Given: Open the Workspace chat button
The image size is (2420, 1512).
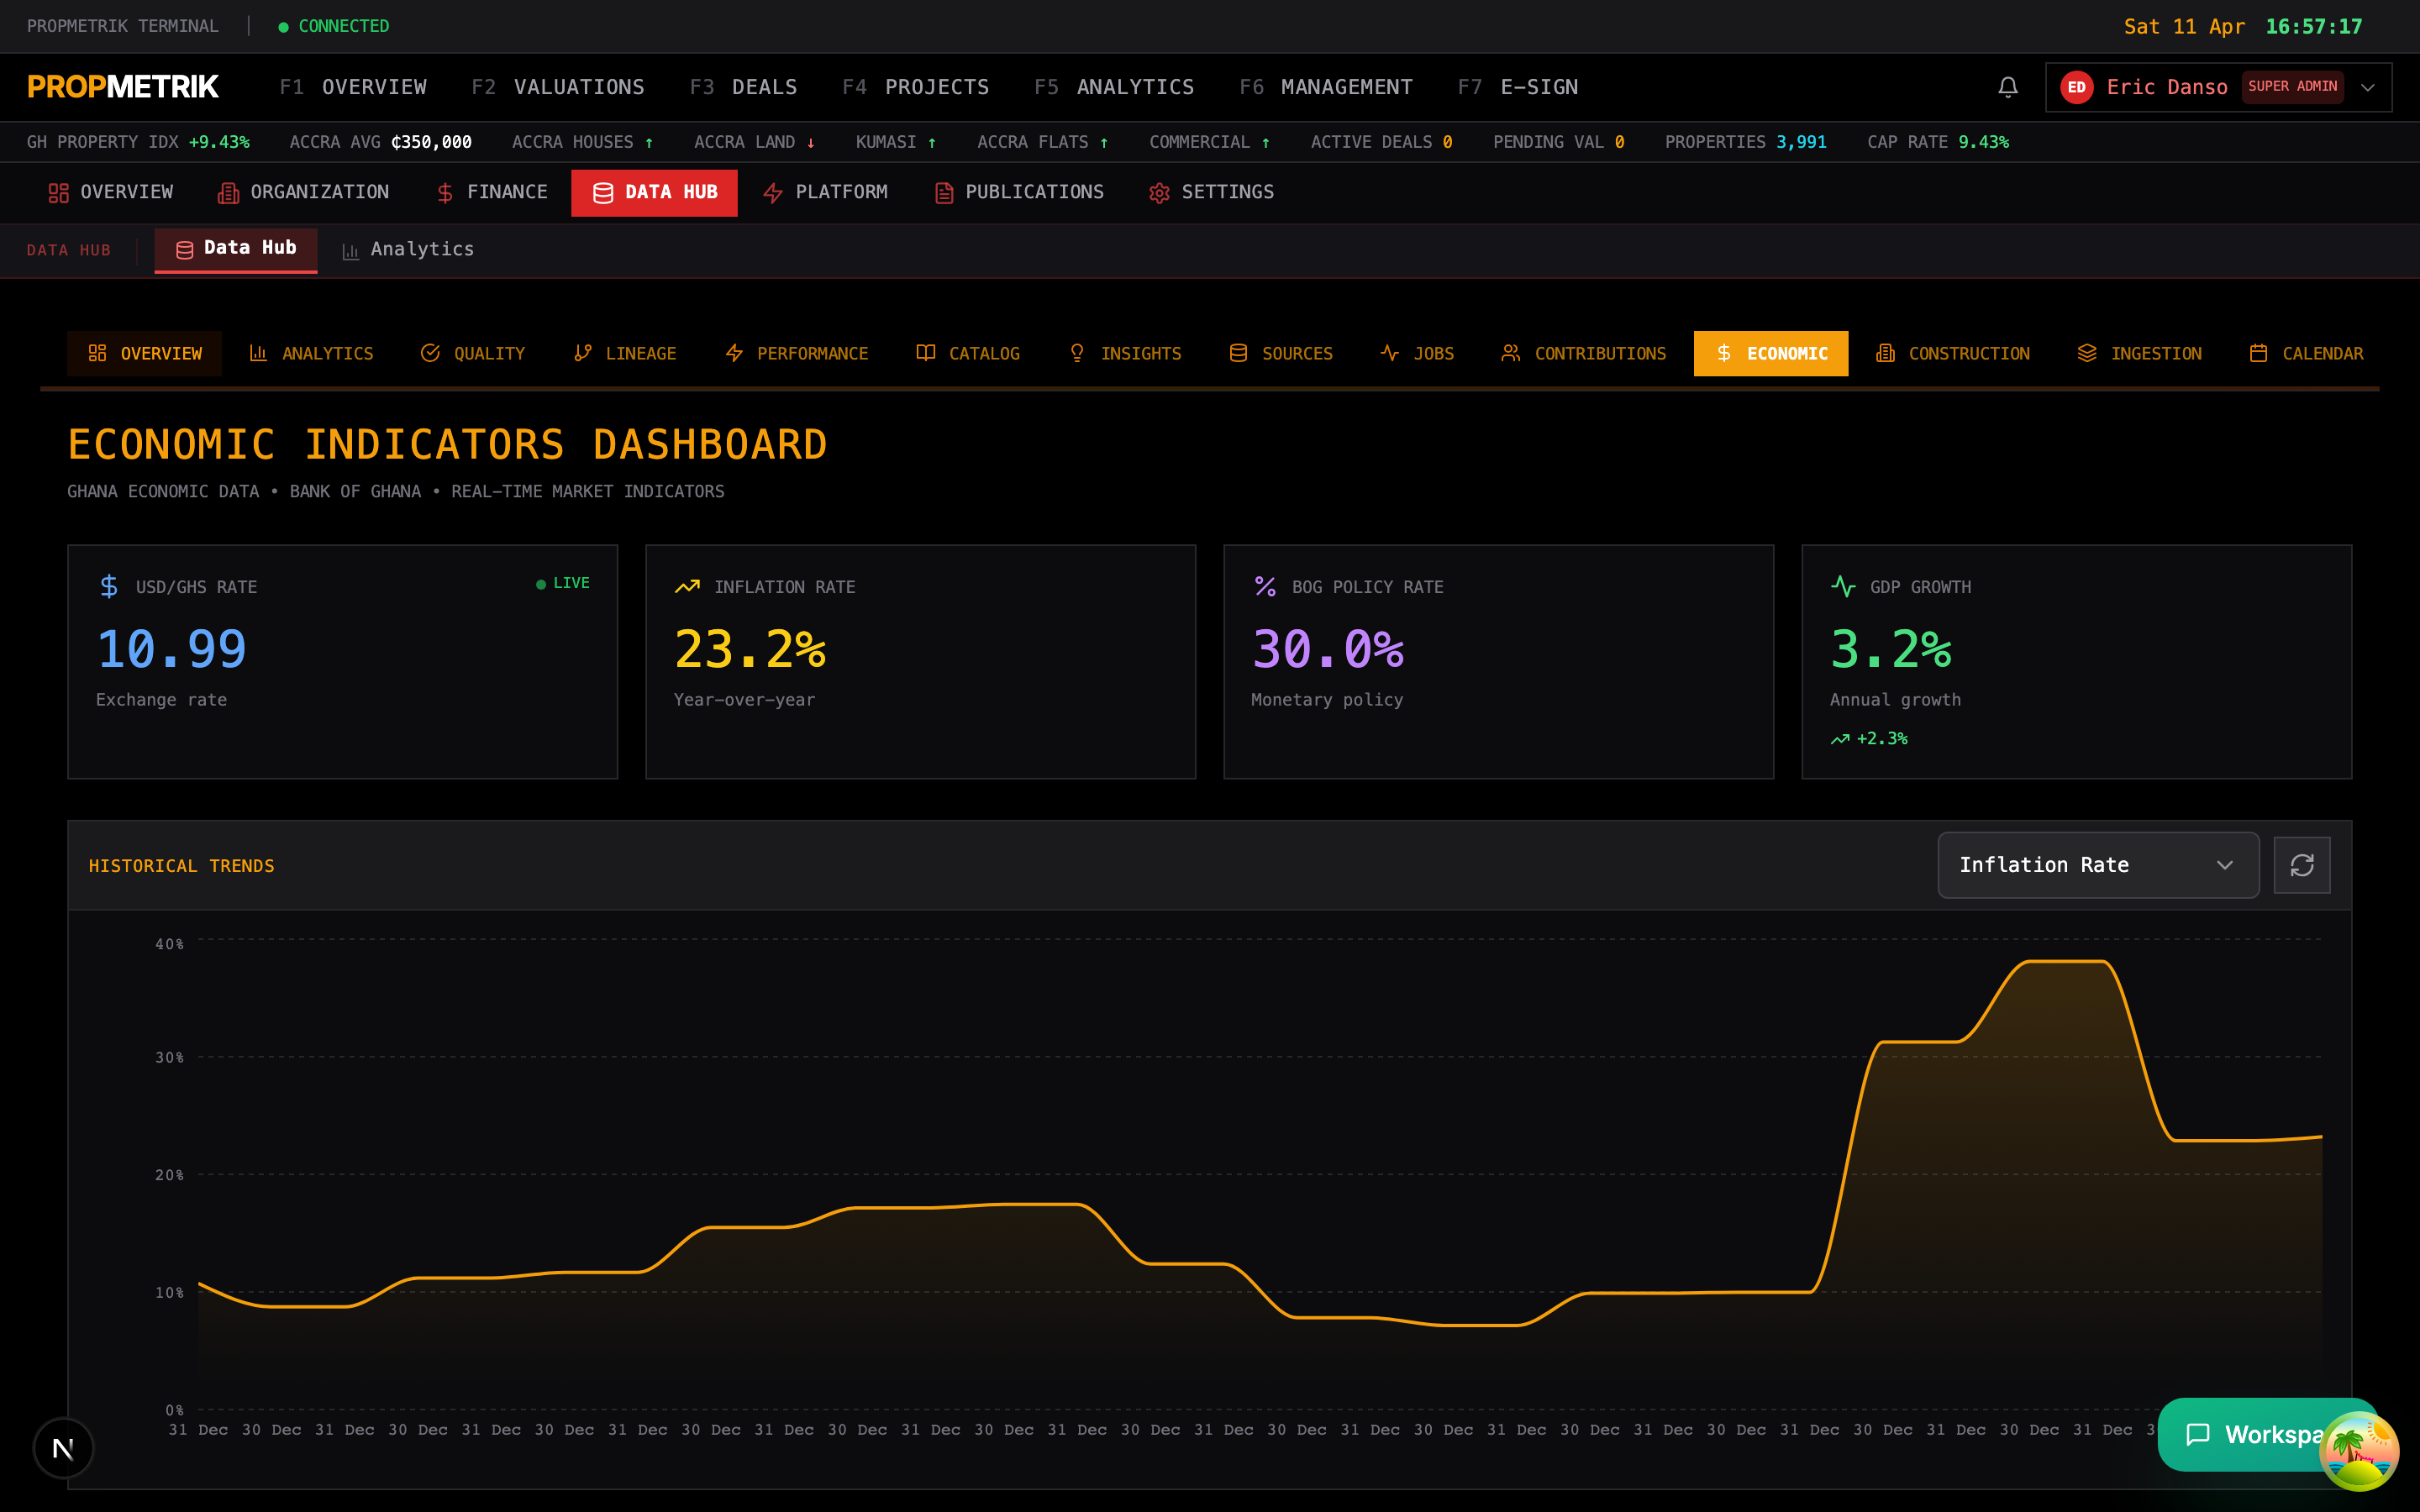Looking at the screenshot, I should (2252, 1434).
